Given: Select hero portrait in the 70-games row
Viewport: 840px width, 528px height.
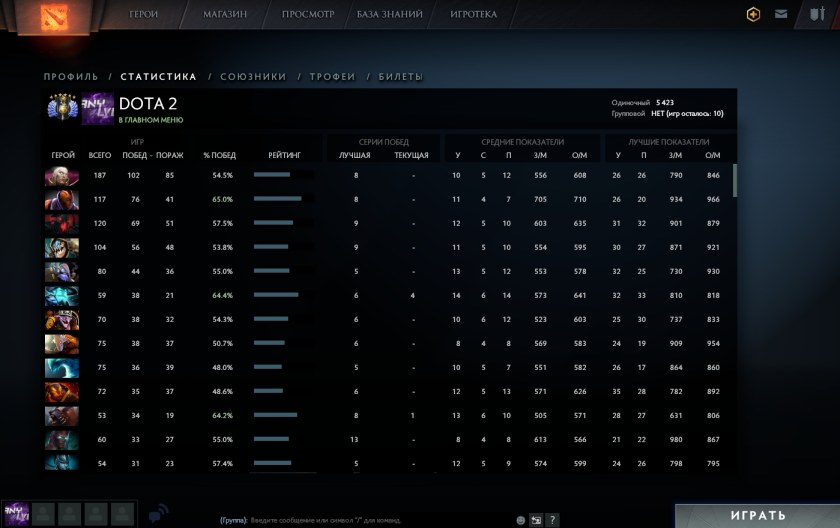Looking at the screenshot, I should click(x=62, y=320).
